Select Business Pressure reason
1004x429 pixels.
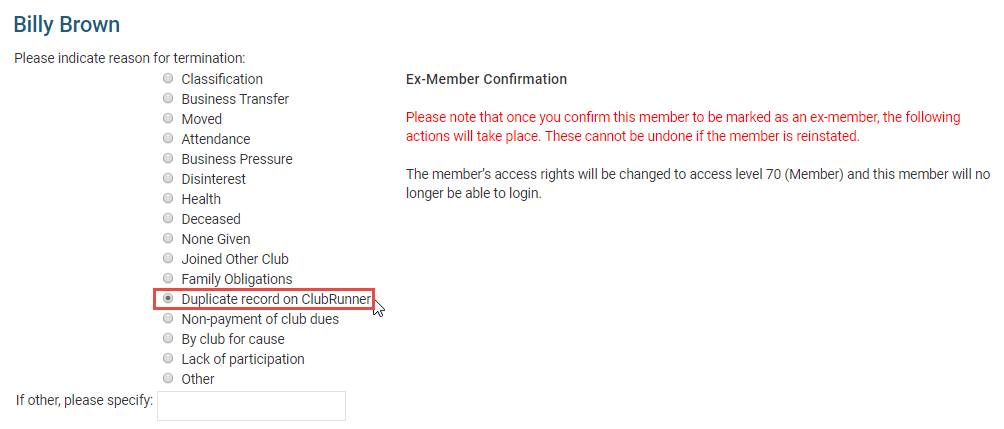(168, 159)
